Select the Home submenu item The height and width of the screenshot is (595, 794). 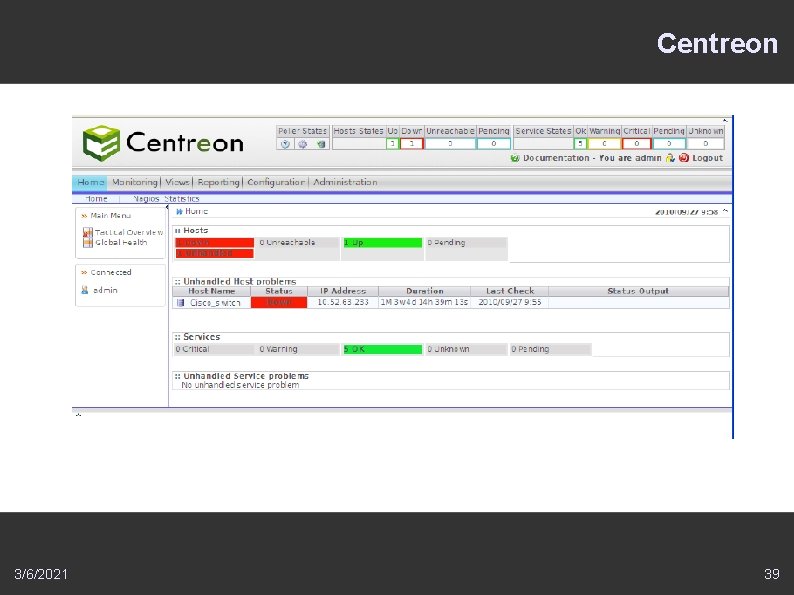pyautogui.click(x=96, y=199)
